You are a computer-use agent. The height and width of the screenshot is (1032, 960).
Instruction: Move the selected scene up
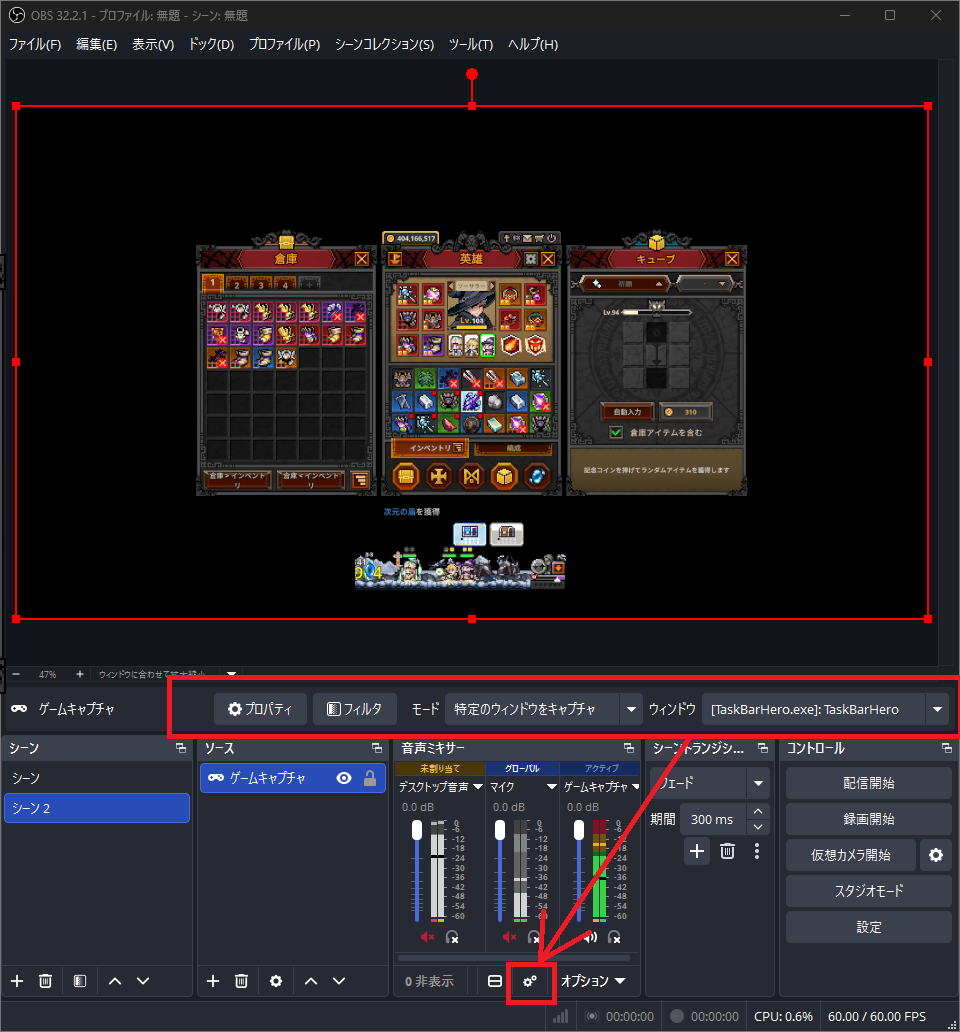click(x=114, y=981)
